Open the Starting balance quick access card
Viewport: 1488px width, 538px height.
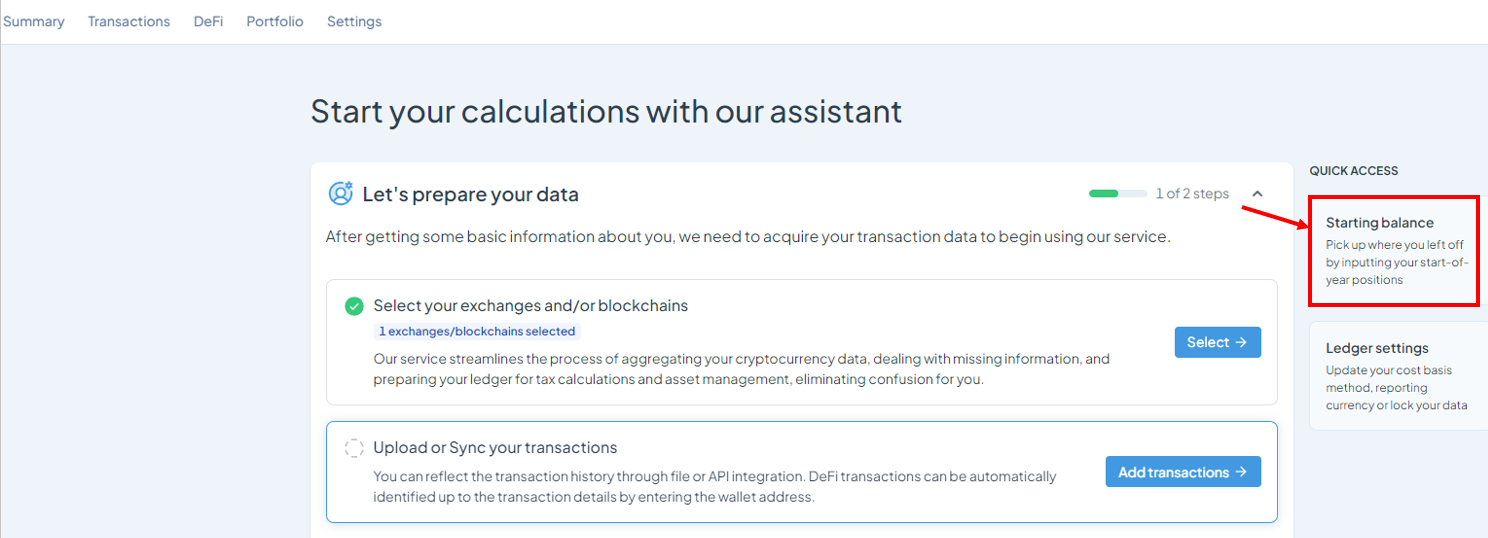point(1394,251)
